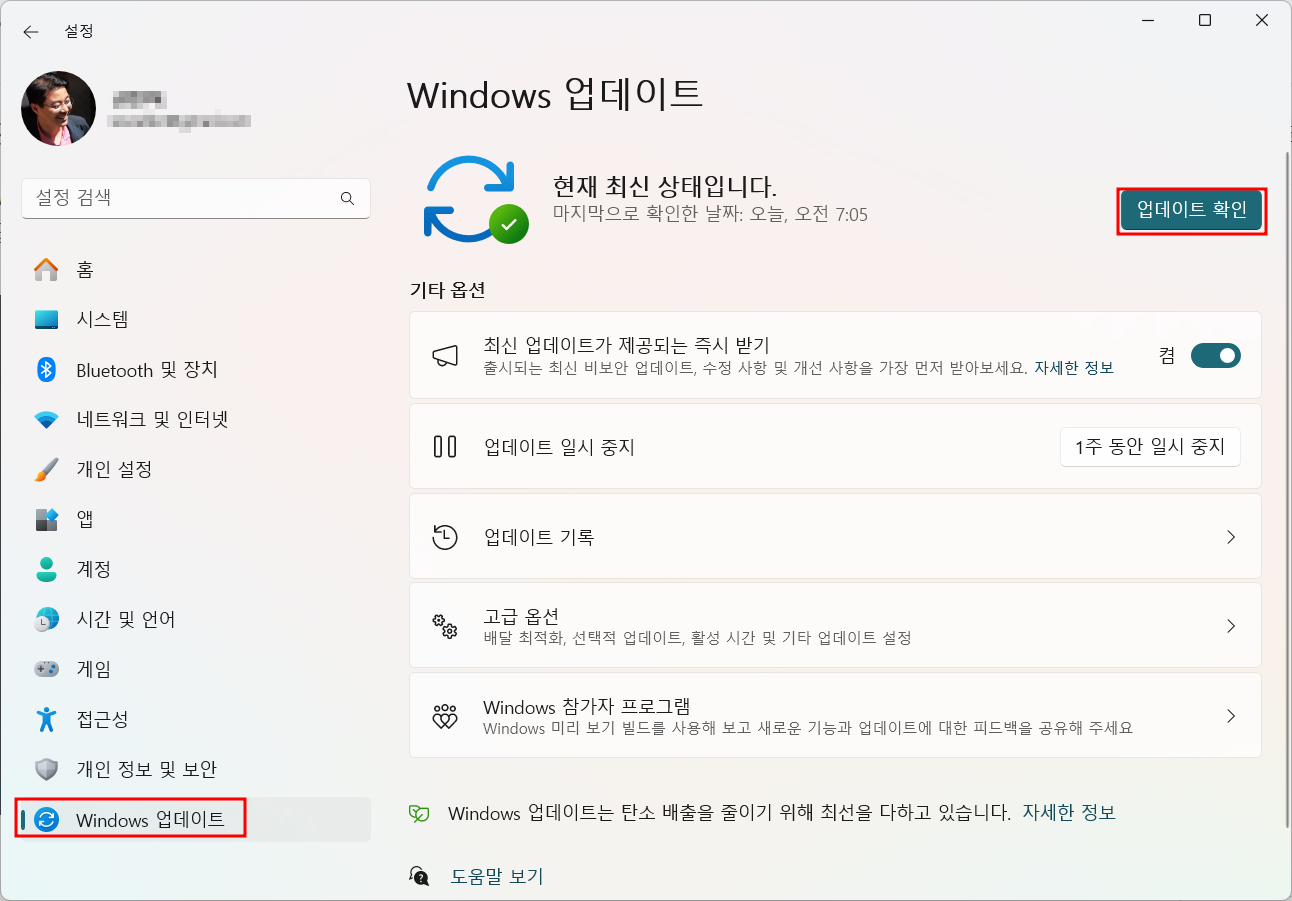Select Windows 업데이트 in the sidebar
Image resolution: width=1292 pixels, height=901 pixels.
pos(196,820)
